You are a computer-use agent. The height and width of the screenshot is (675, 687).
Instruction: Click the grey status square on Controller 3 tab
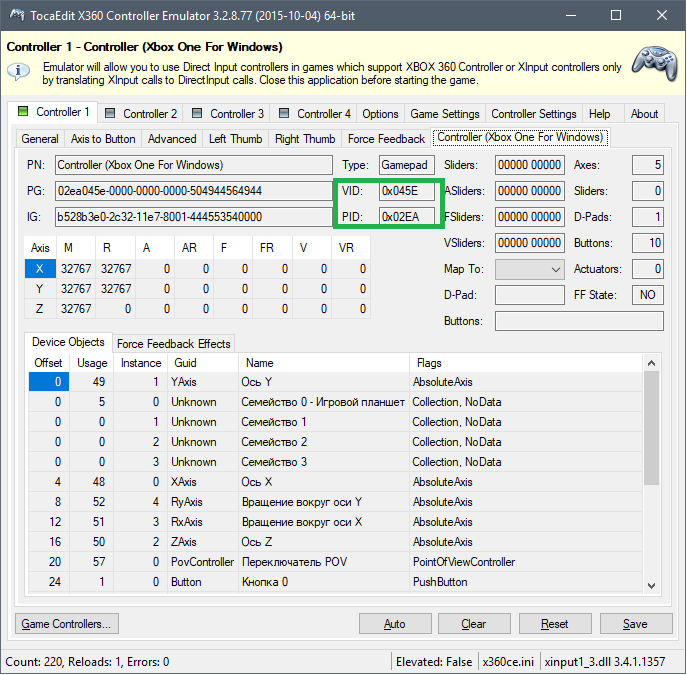(x=197, y=113)
